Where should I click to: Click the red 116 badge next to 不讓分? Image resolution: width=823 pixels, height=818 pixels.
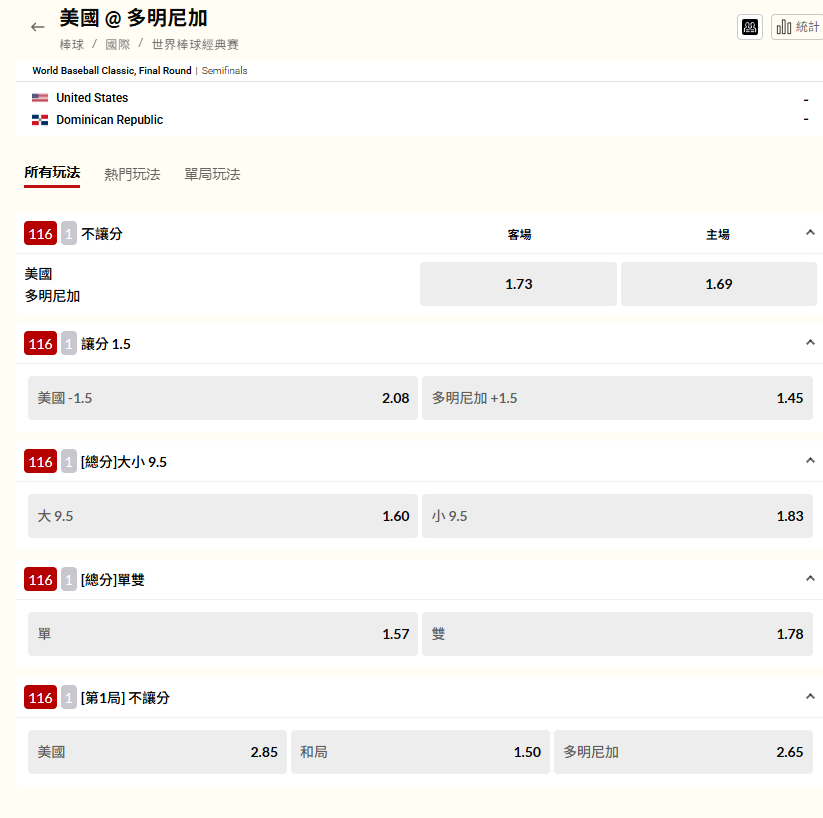(40, 234)
